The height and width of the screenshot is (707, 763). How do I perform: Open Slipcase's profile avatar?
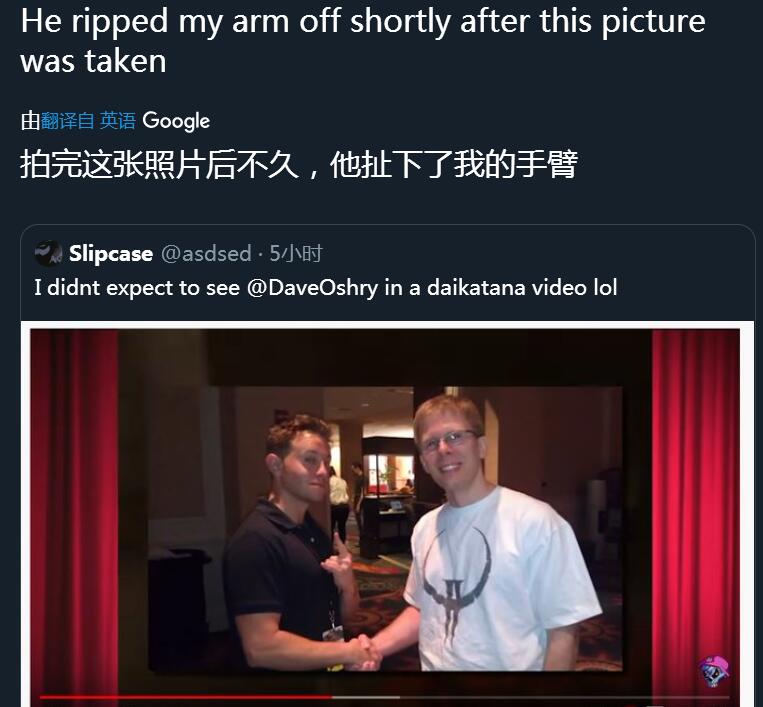coord(48,254)
